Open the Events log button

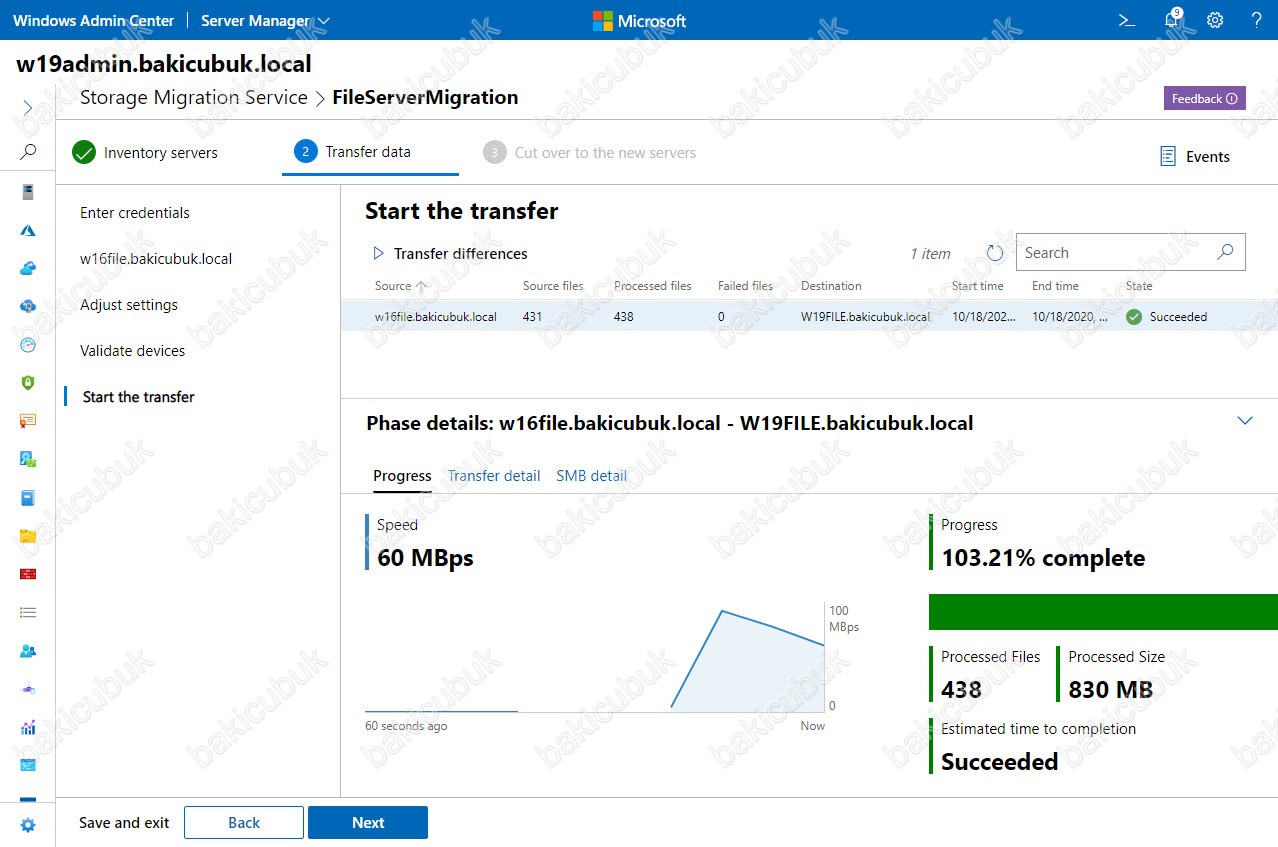click(1195, 156)
